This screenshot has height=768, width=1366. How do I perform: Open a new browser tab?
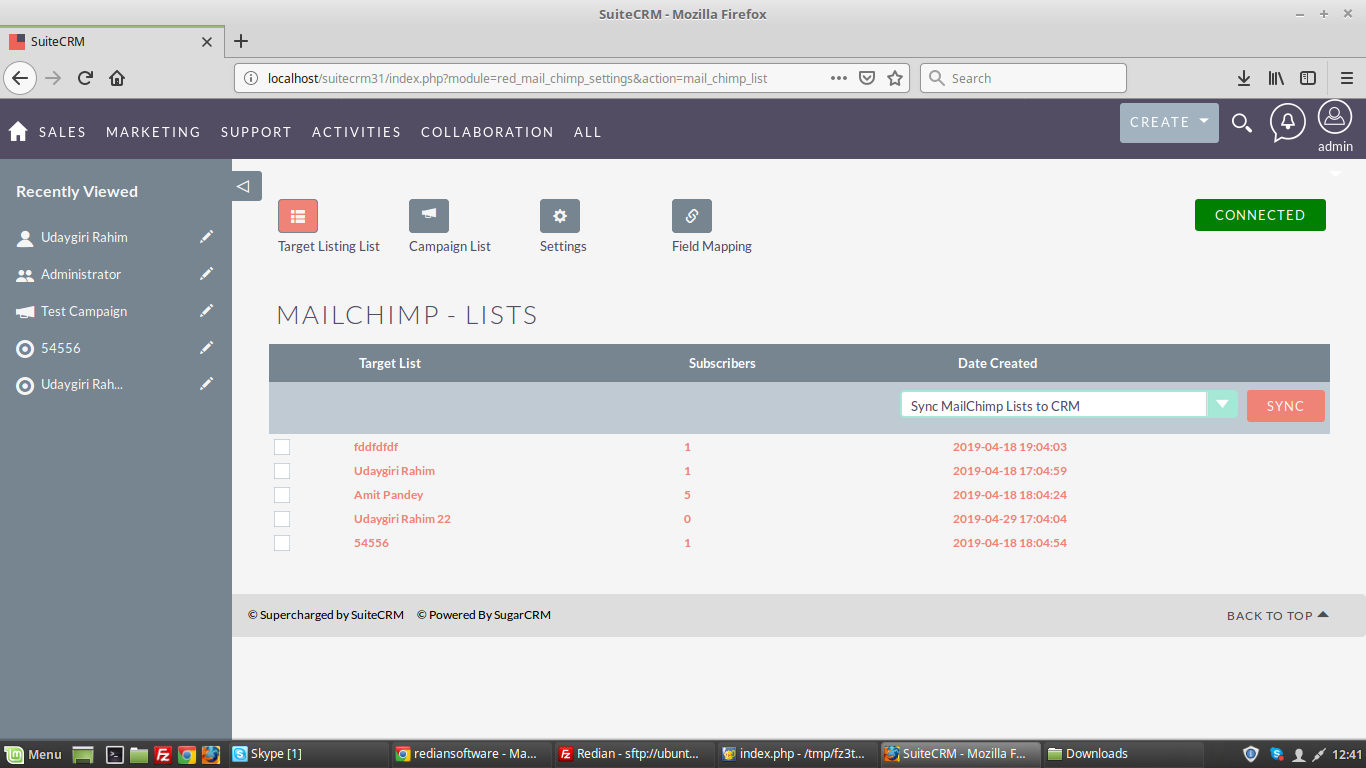click(241, 41)
